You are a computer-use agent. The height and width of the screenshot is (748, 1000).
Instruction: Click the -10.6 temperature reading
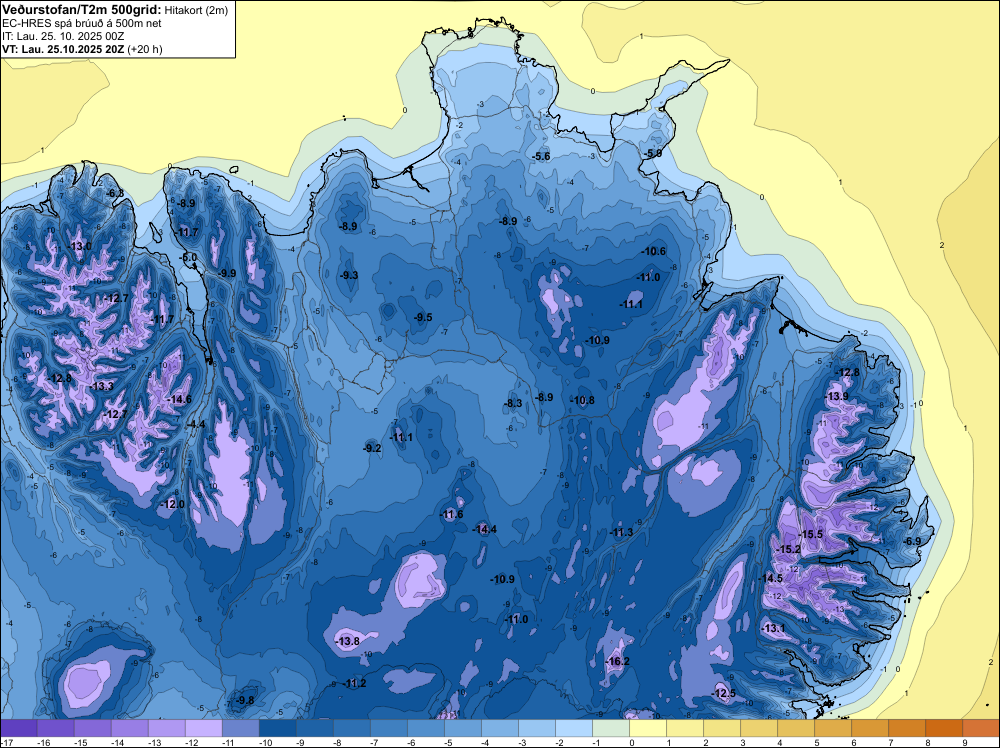pyautogui.click(x=654, y=251)
